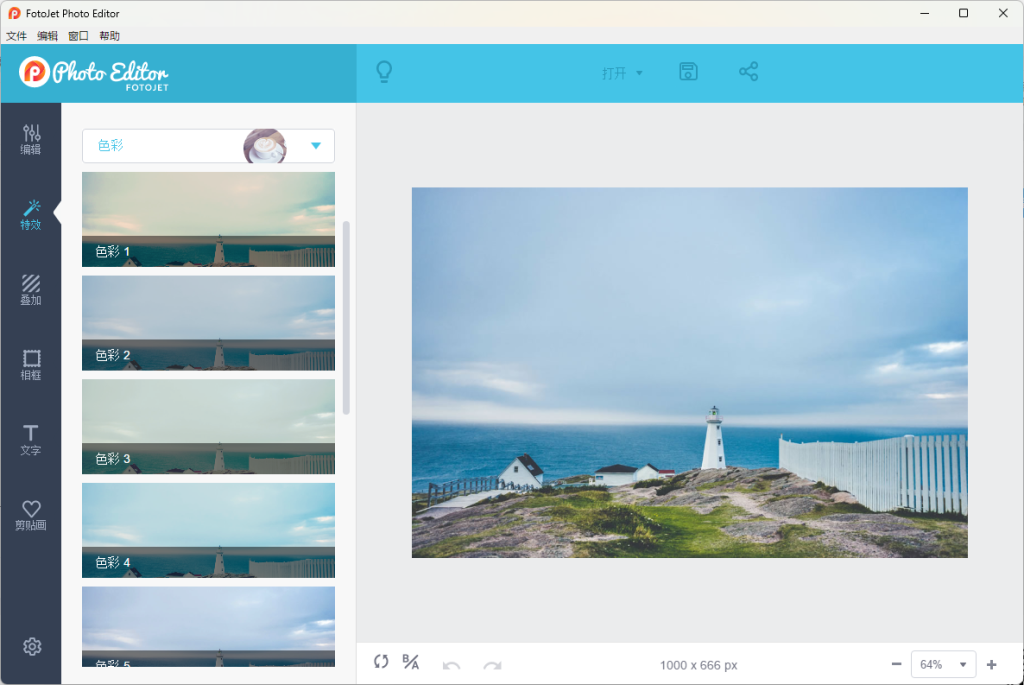The width and height of the screenshot is (1024, 685).
Task: Expand the 64% zoom level dropdown
Action: click(943, 665)
